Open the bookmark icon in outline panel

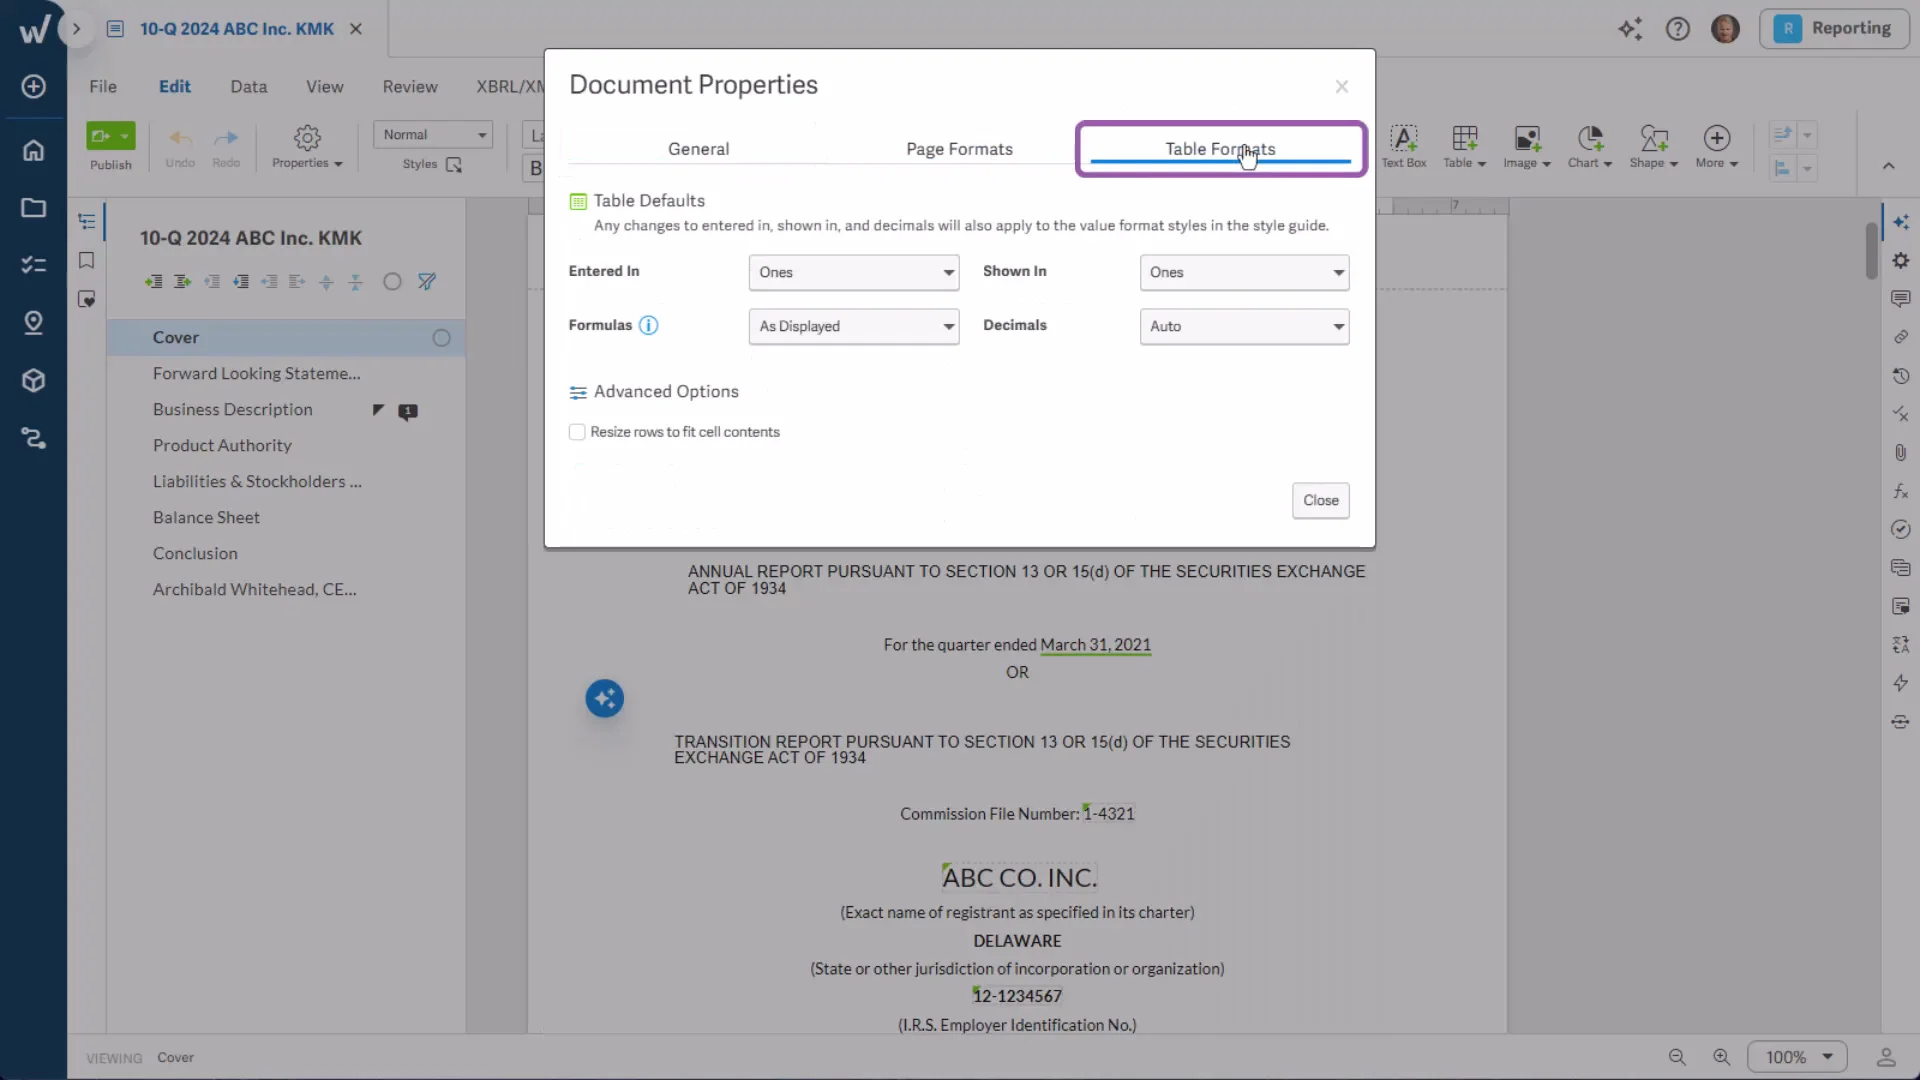87,261
